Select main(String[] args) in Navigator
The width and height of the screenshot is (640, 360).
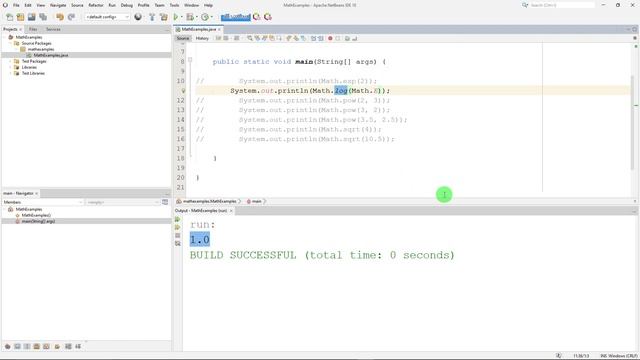tap(38, 221)
